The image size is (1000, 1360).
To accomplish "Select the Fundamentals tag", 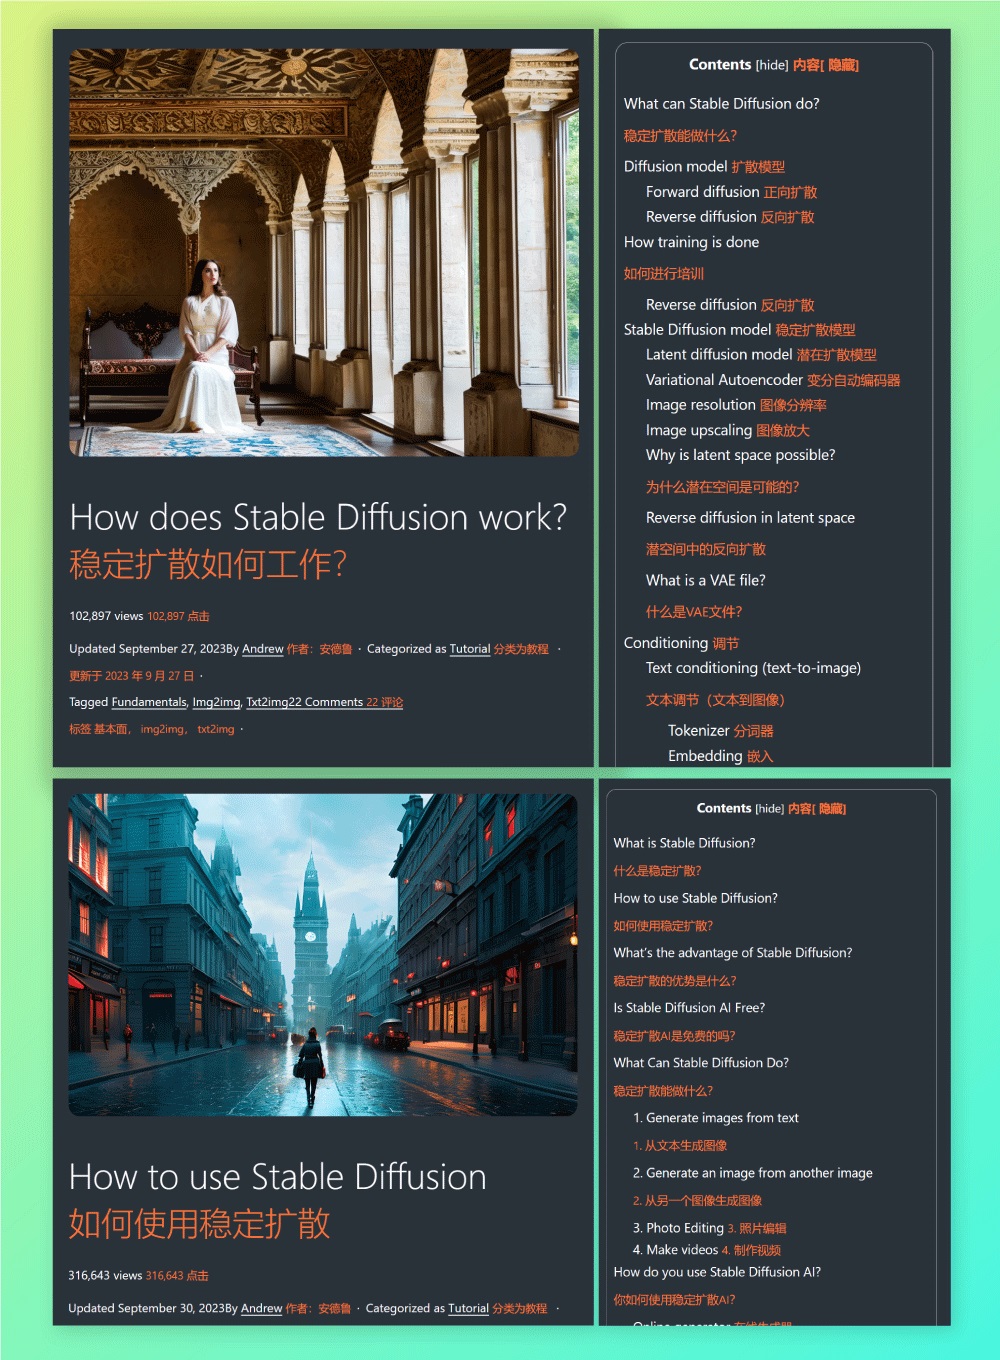I will pos(149,702).
